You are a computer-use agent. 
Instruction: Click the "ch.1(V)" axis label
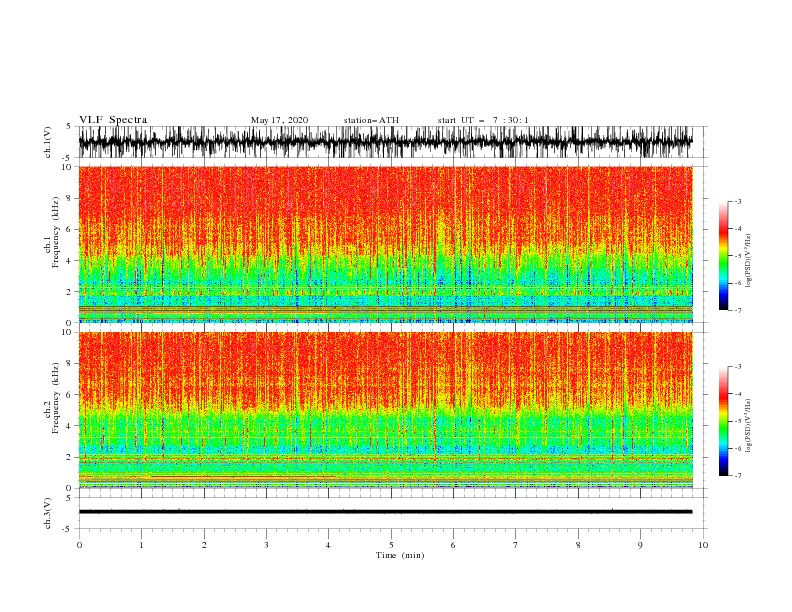pos(48,142)
